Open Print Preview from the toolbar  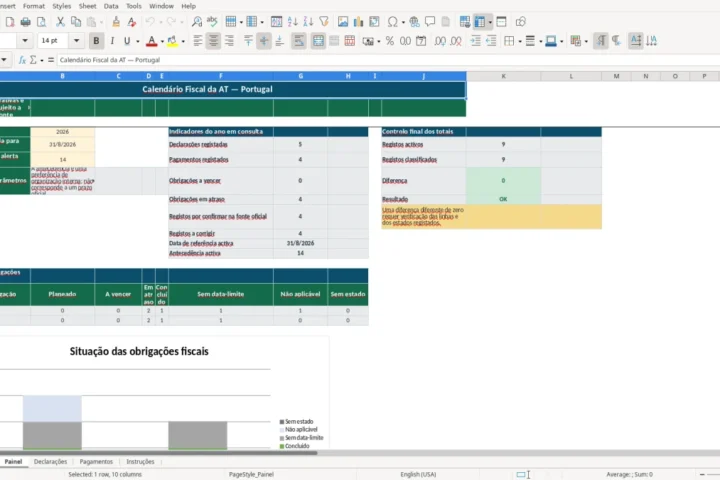pyautogui.click(x=41, y=22)
